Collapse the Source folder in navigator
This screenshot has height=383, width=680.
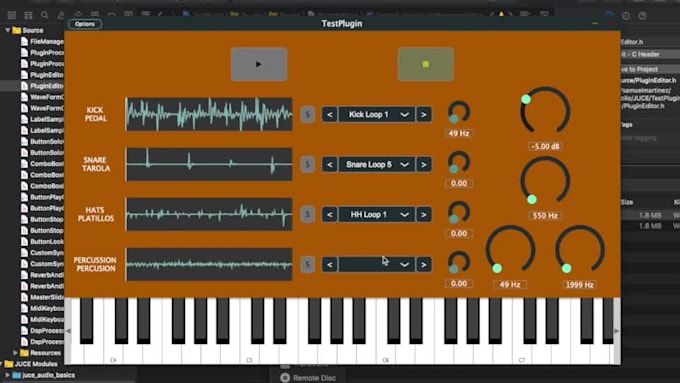(x=7, y=30)
